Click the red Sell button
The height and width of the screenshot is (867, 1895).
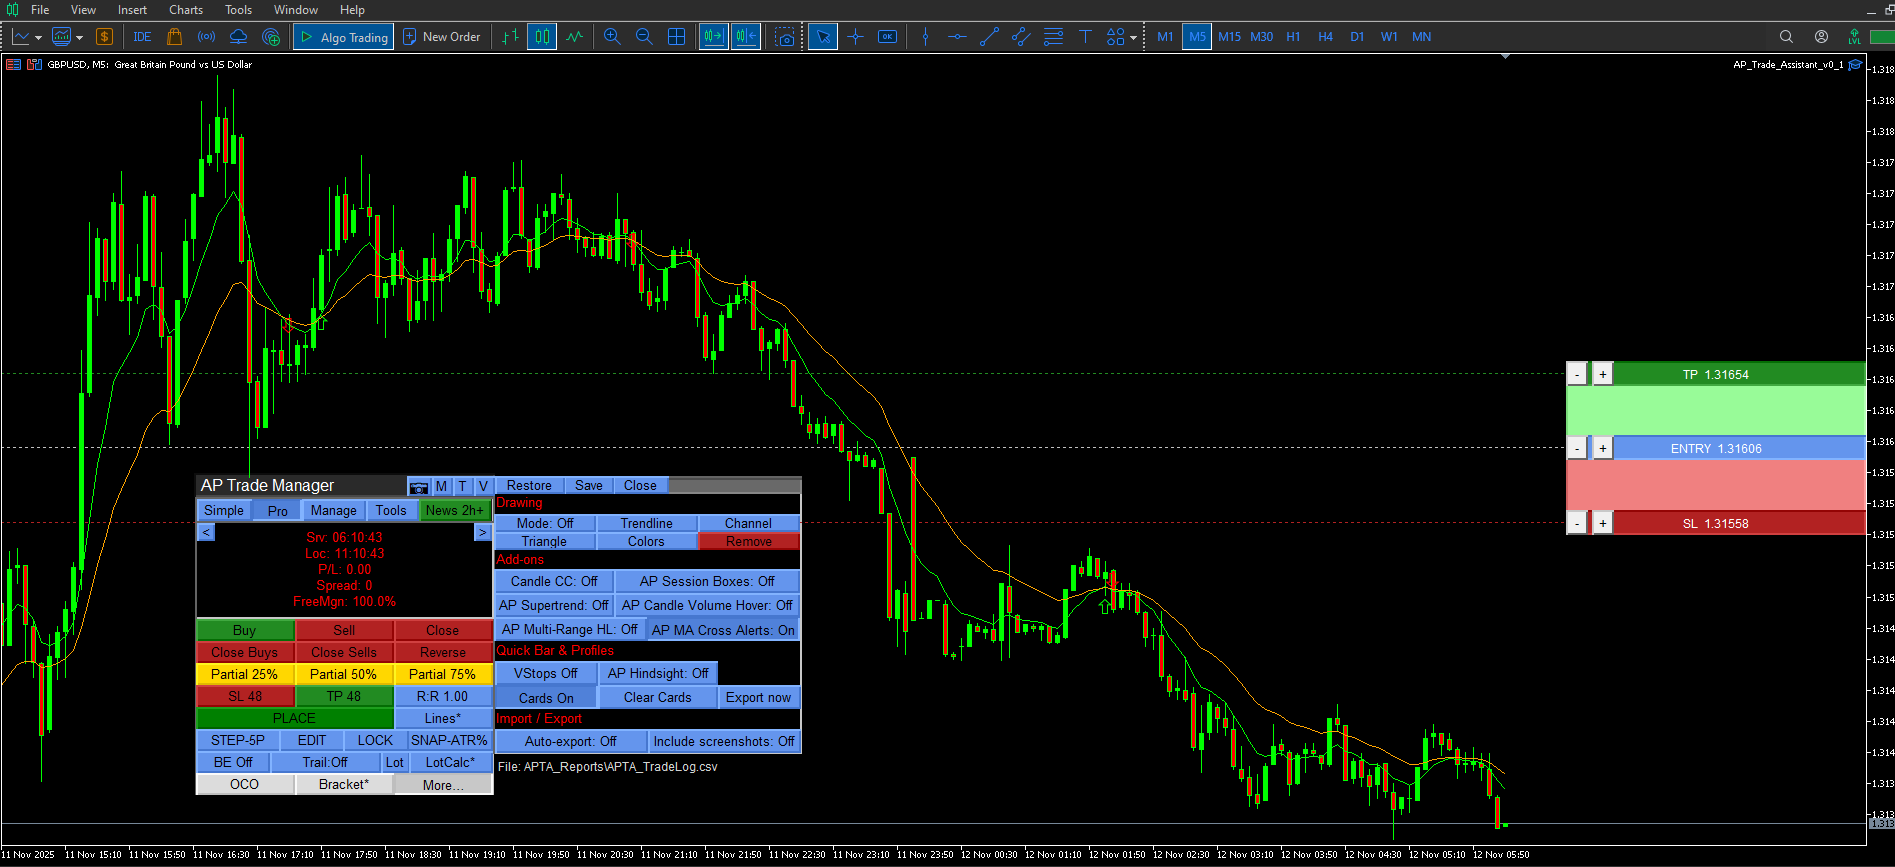click(344, 630)
